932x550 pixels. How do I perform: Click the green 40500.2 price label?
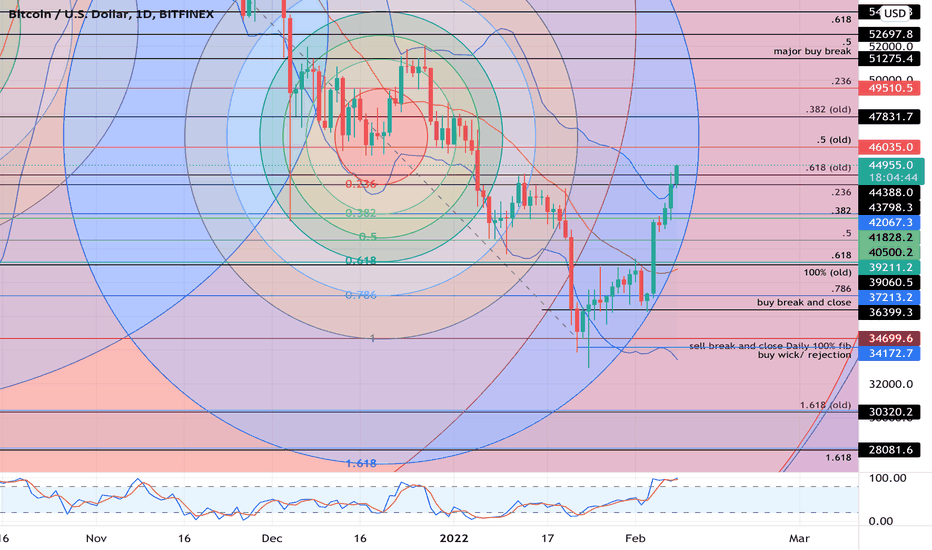[x=890, y=252]
